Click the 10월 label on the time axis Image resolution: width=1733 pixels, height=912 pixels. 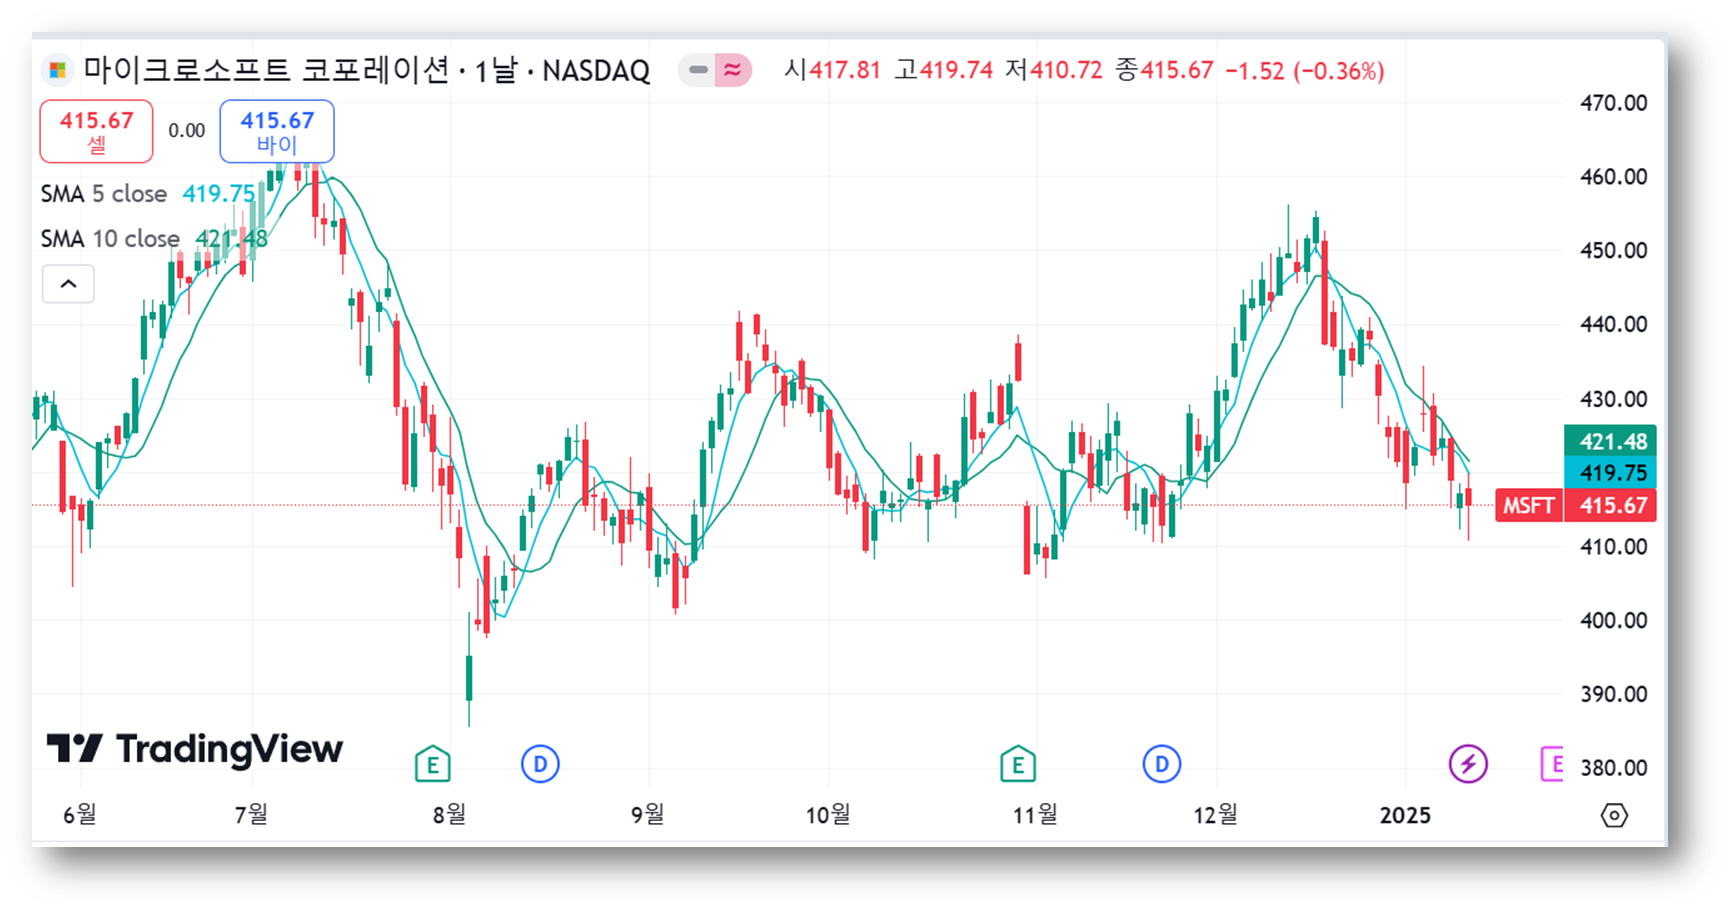point(828,815)
